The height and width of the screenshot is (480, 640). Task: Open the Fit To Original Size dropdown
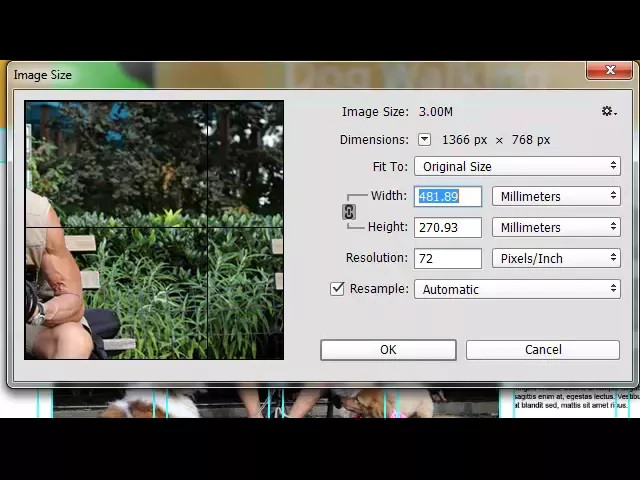coord(518,166)
